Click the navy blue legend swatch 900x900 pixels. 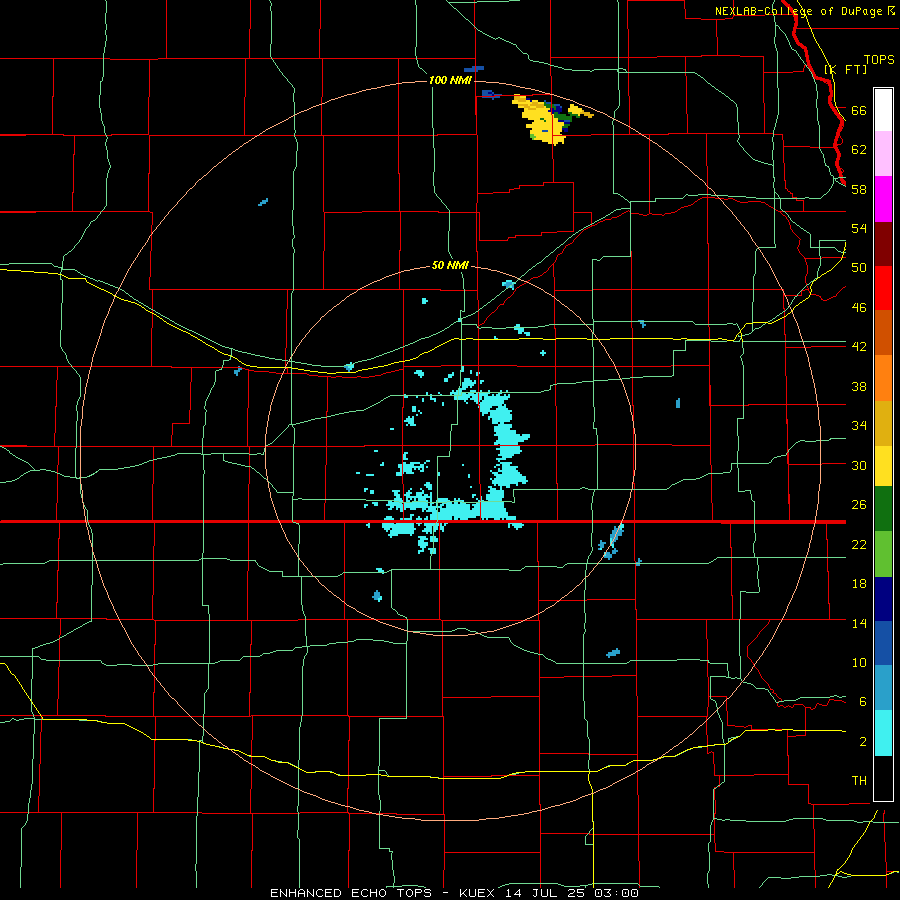(883, 599)
